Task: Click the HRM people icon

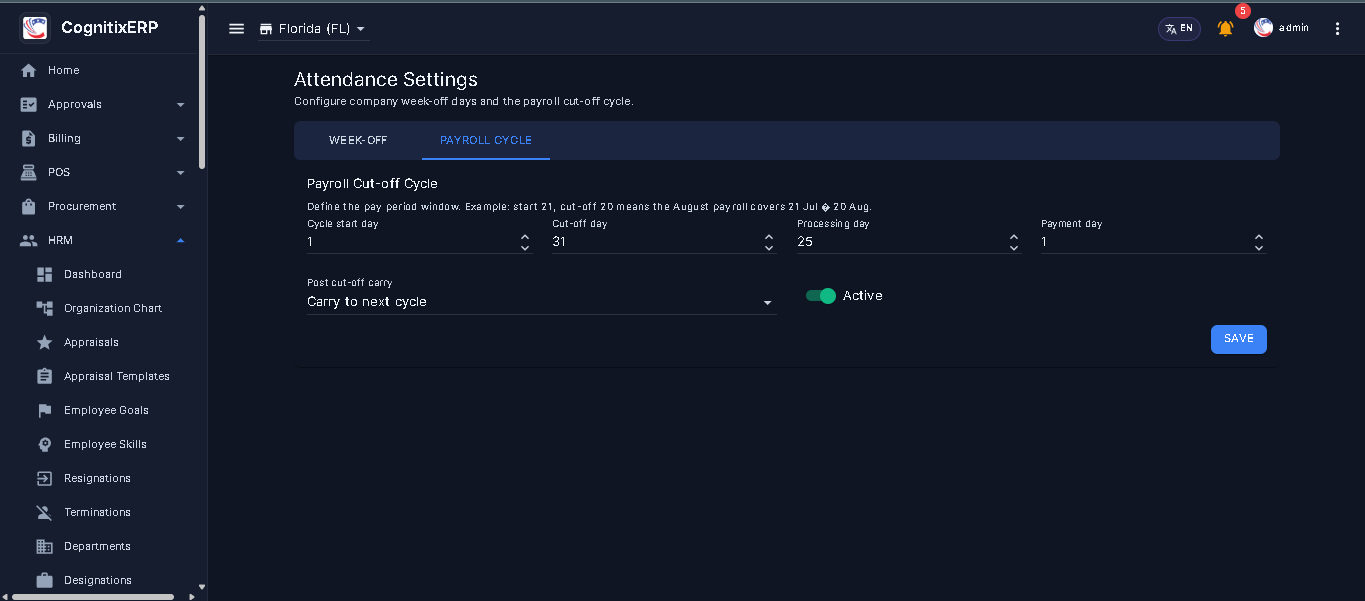Action: (29, 240)
